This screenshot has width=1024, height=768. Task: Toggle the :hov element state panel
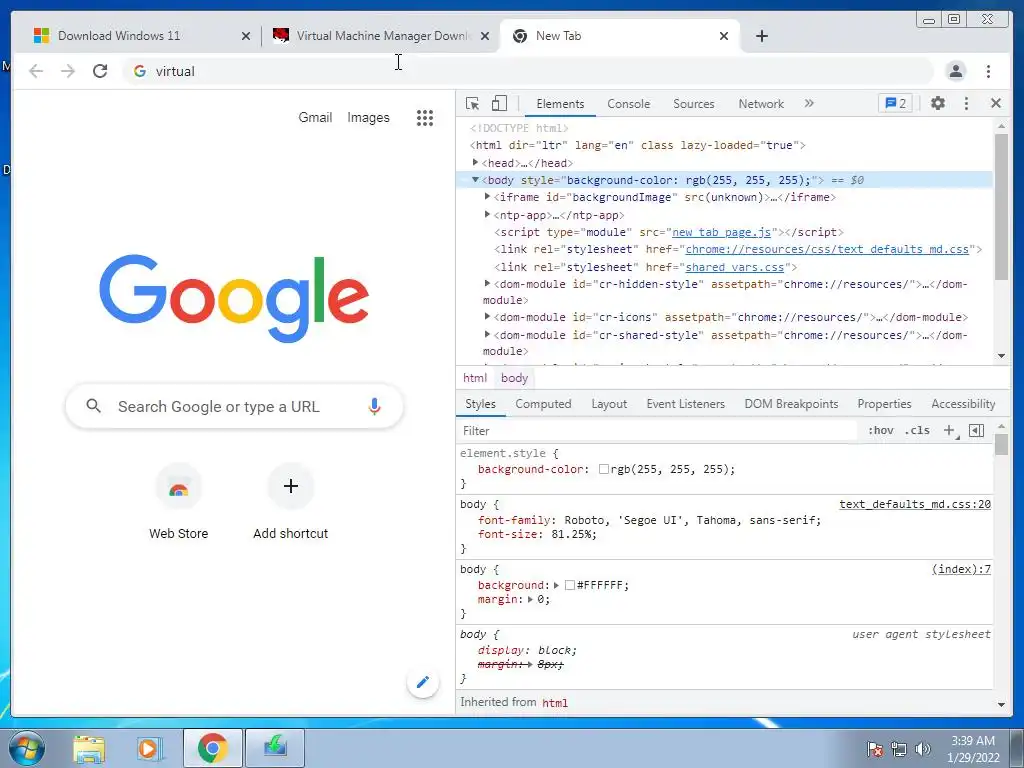(x=880, y=430)
